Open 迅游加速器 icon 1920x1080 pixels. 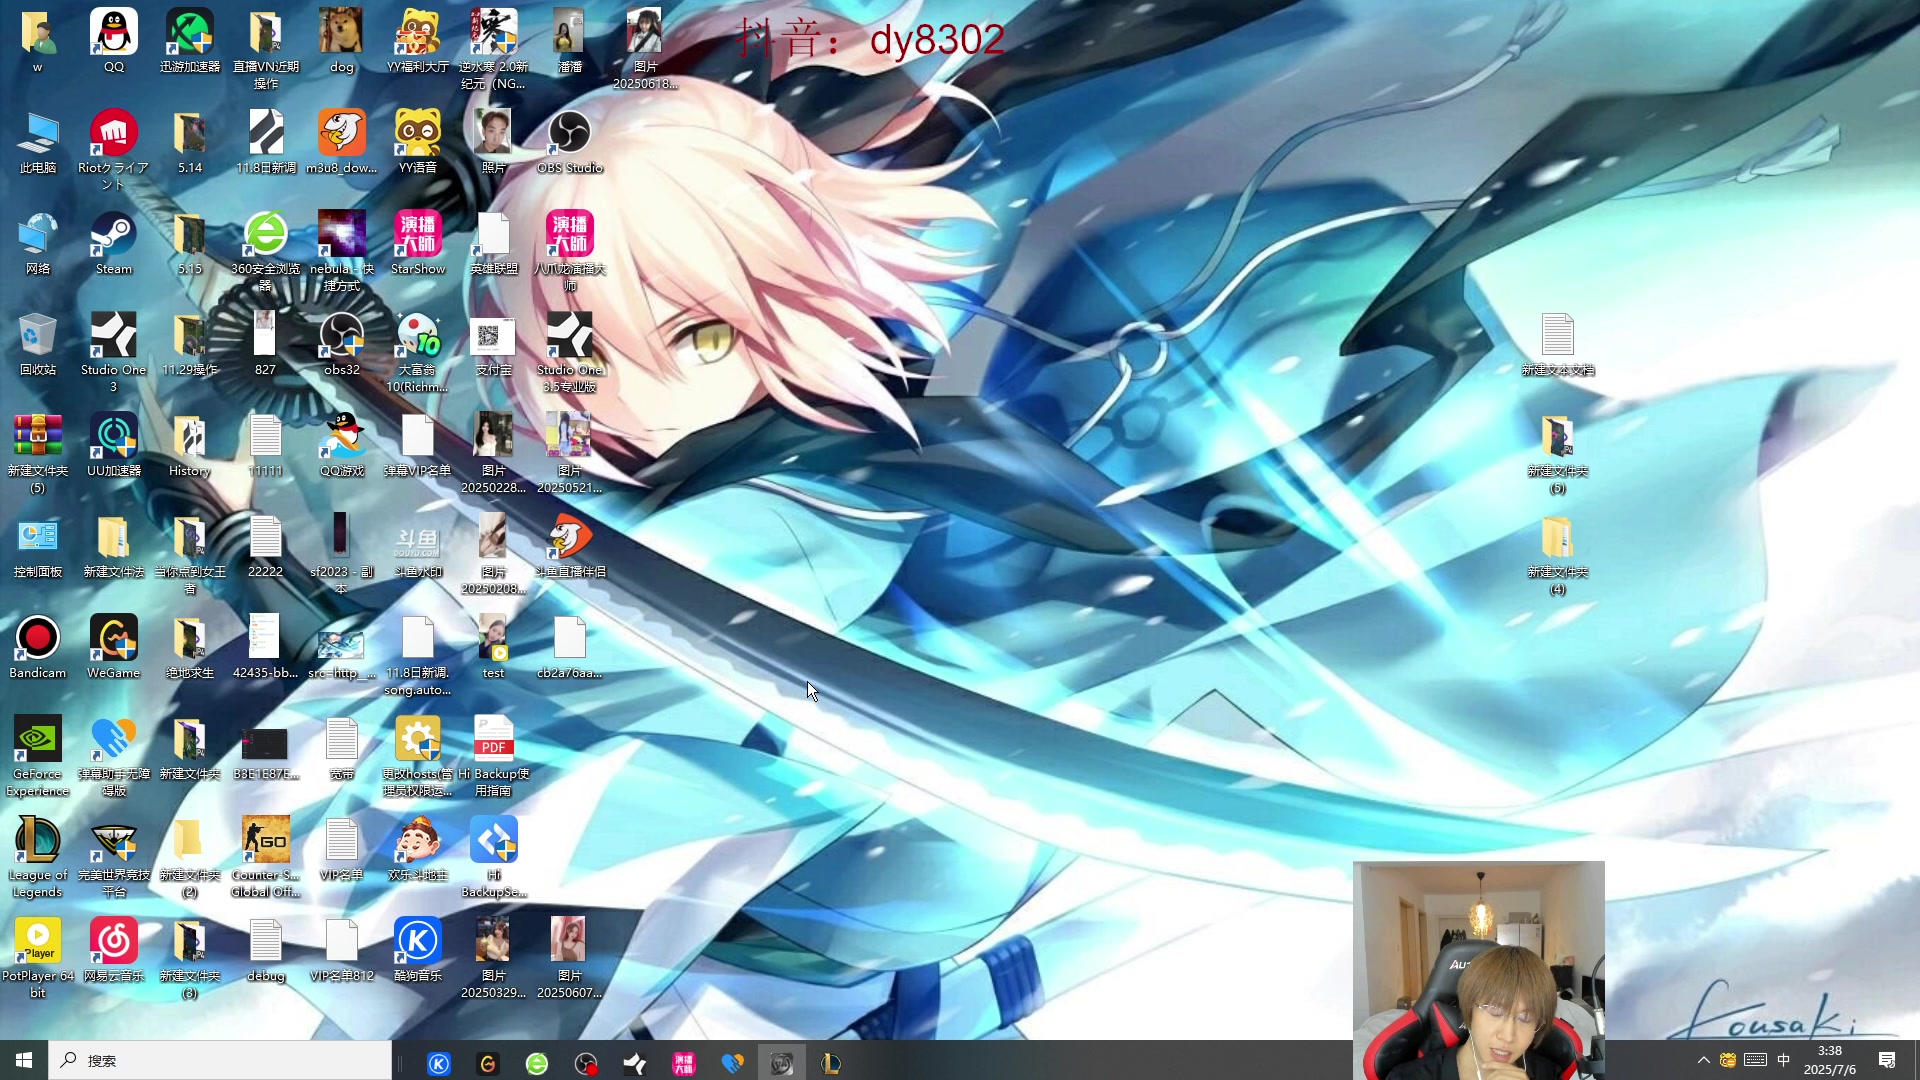(x=190, y=32)
